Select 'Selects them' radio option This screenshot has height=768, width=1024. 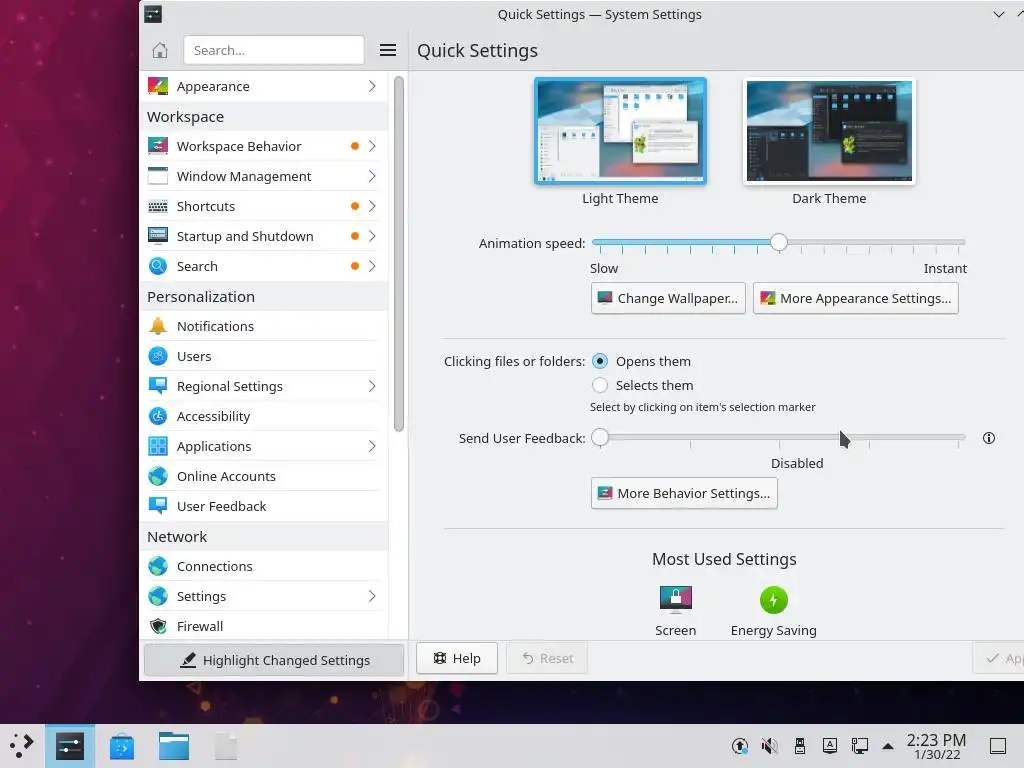point(600,385)
